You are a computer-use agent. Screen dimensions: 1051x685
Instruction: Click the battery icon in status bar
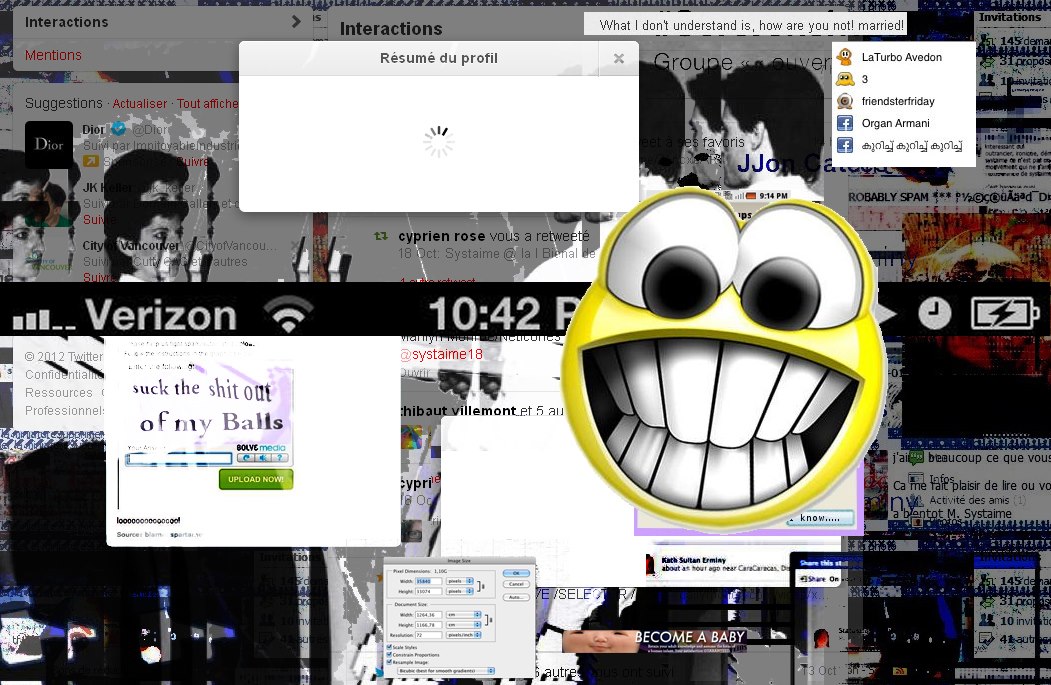(x=1003, y=314)
